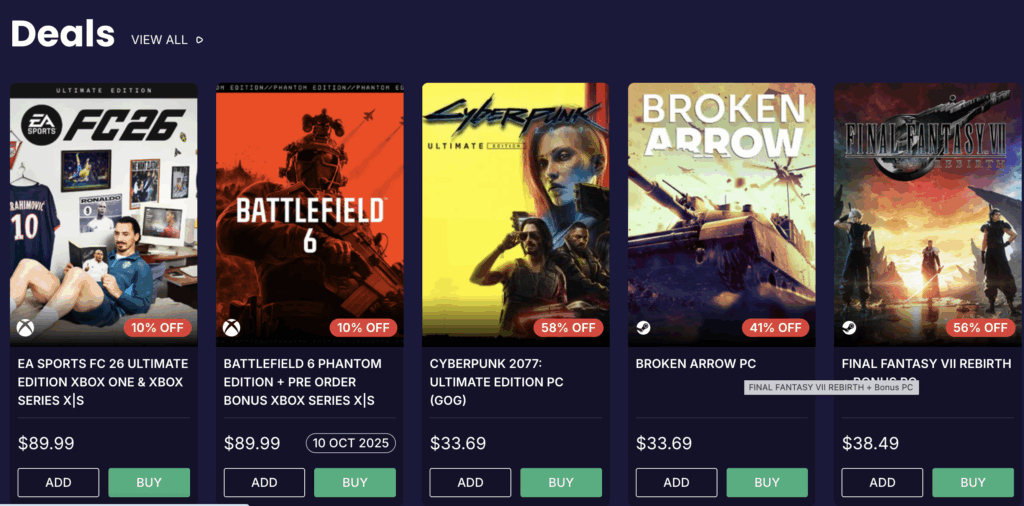Open the View All deals link

point(159,40)
